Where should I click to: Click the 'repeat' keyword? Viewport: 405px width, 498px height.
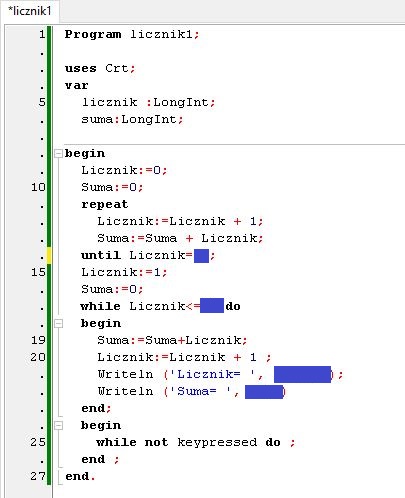pyautogui.click(x=105, y=204)
